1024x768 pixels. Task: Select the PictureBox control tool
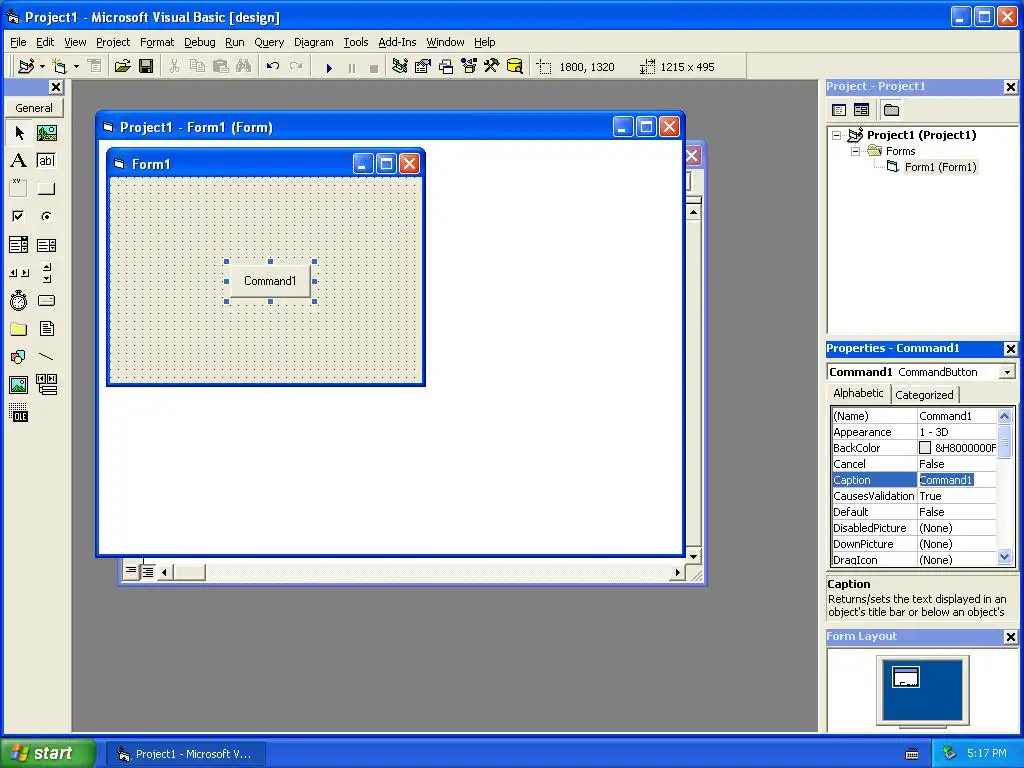pyautogui.click(x=46, y=133)
